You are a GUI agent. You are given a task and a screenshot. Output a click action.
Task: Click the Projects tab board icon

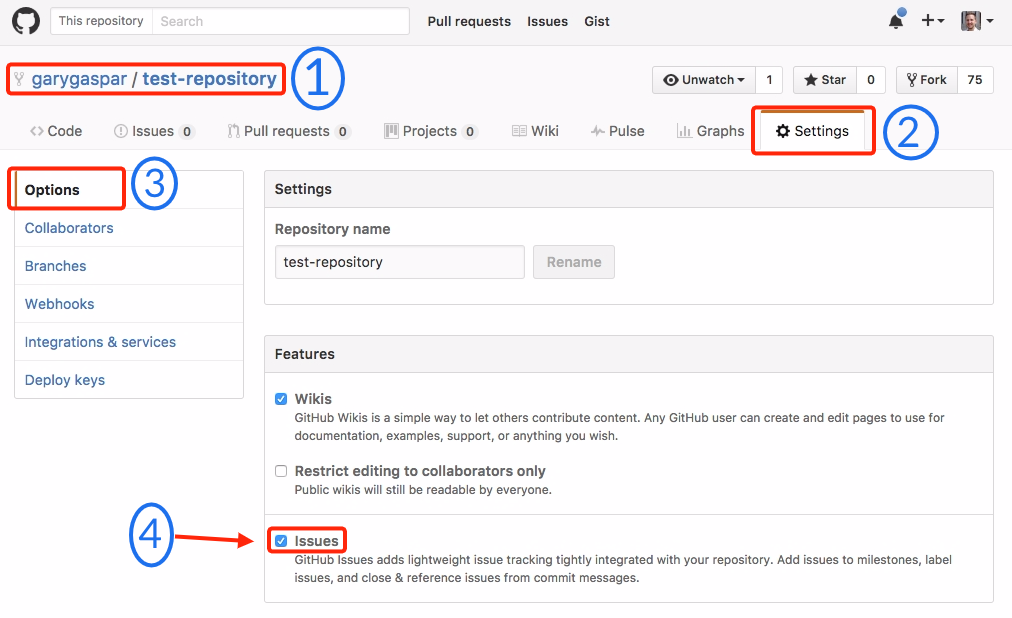[x=391, y=131]
